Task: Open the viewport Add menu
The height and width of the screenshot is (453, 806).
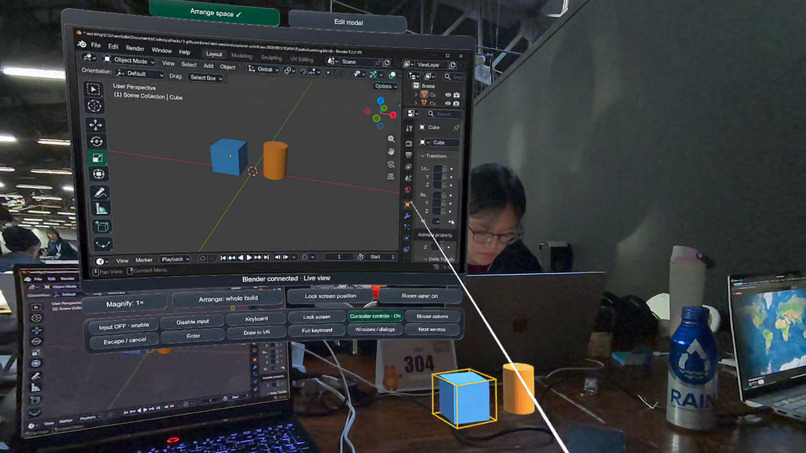Action: (208, 66)
